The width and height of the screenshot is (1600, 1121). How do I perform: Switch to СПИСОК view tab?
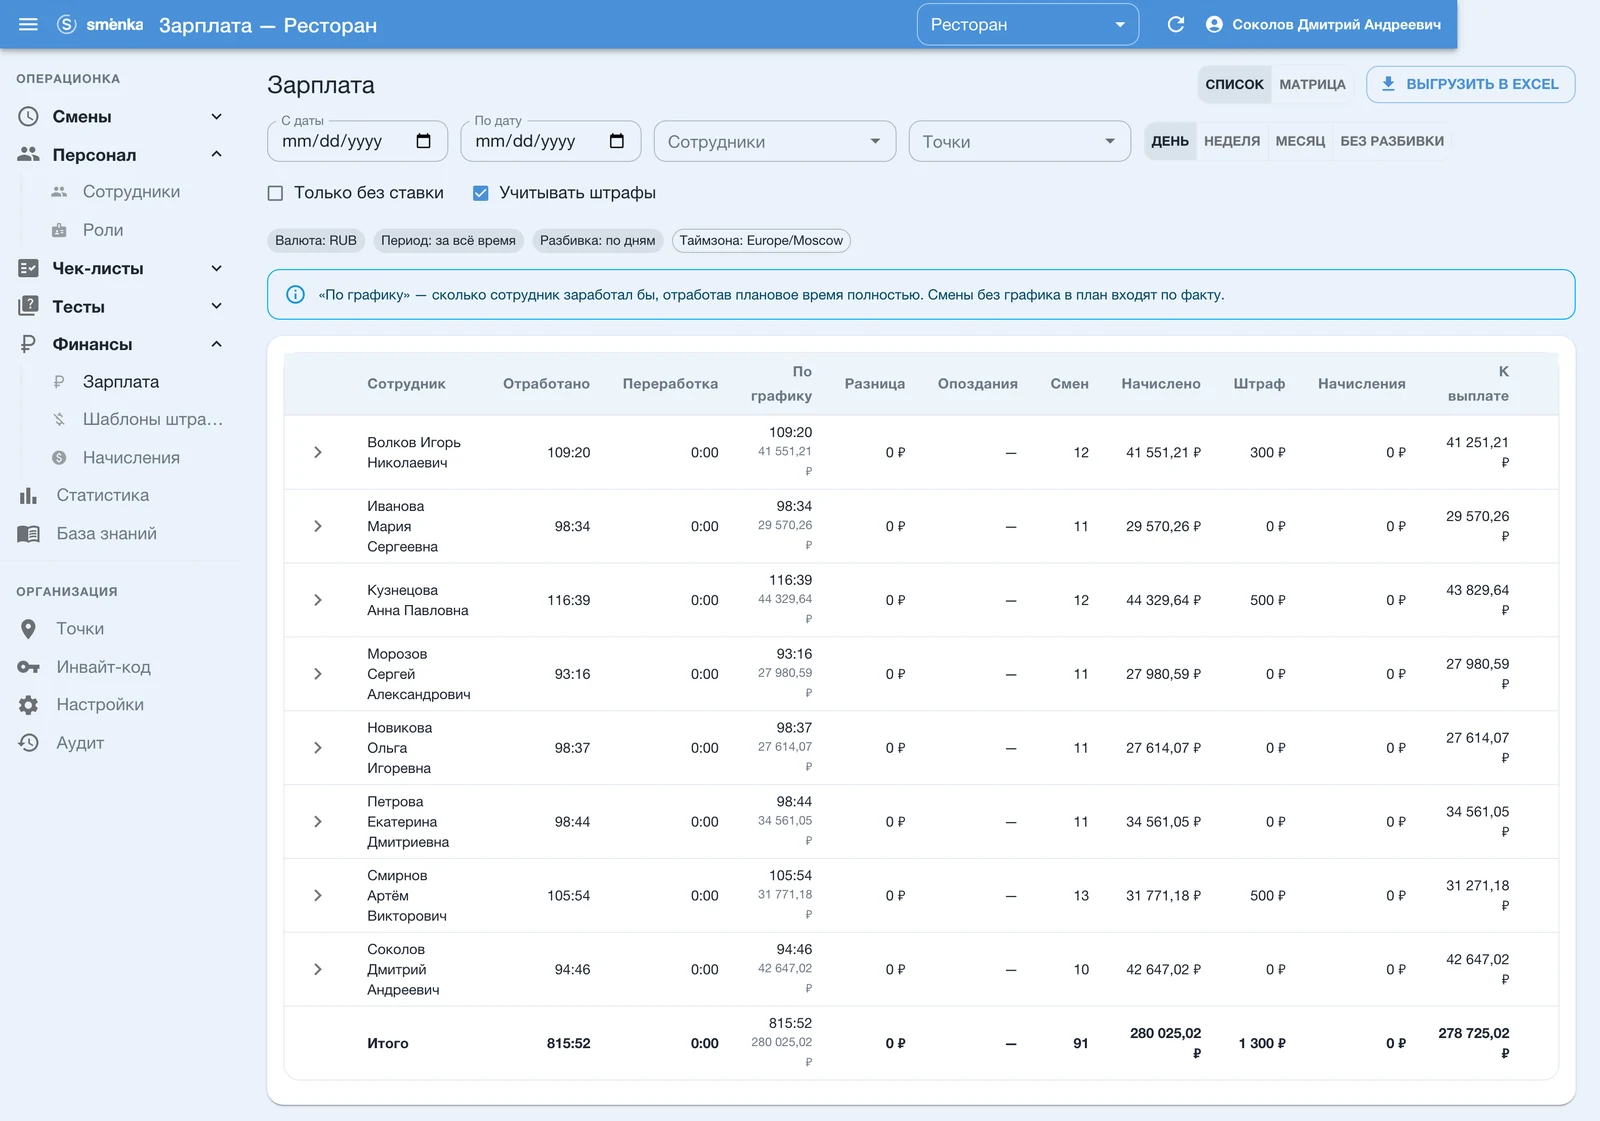[x=1234, y=84]
